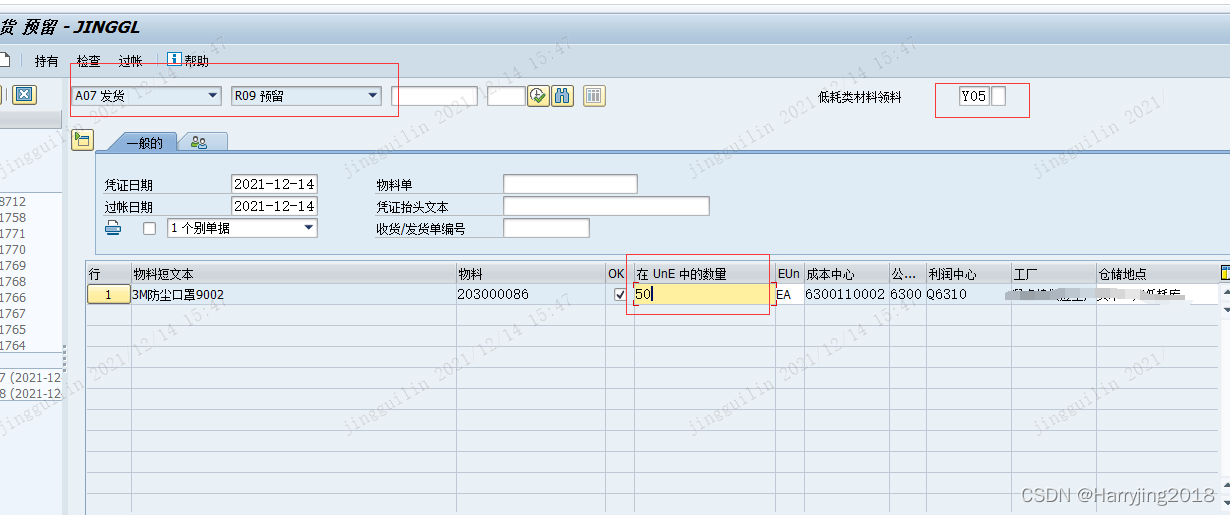Click overview entry 7 (2021-12
Viewport: 1230px width, 515px height.
click(30, 378)
